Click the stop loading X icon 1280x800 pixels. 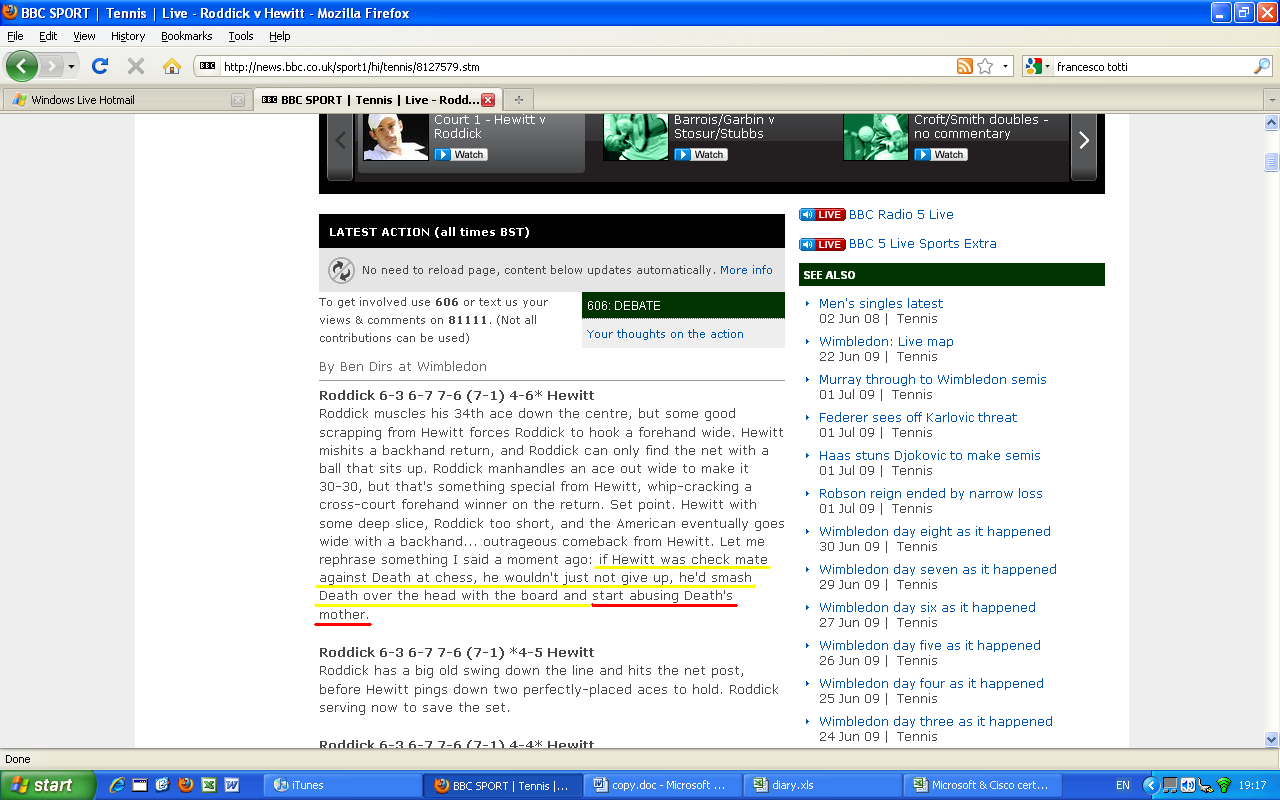tap(136, 67)
